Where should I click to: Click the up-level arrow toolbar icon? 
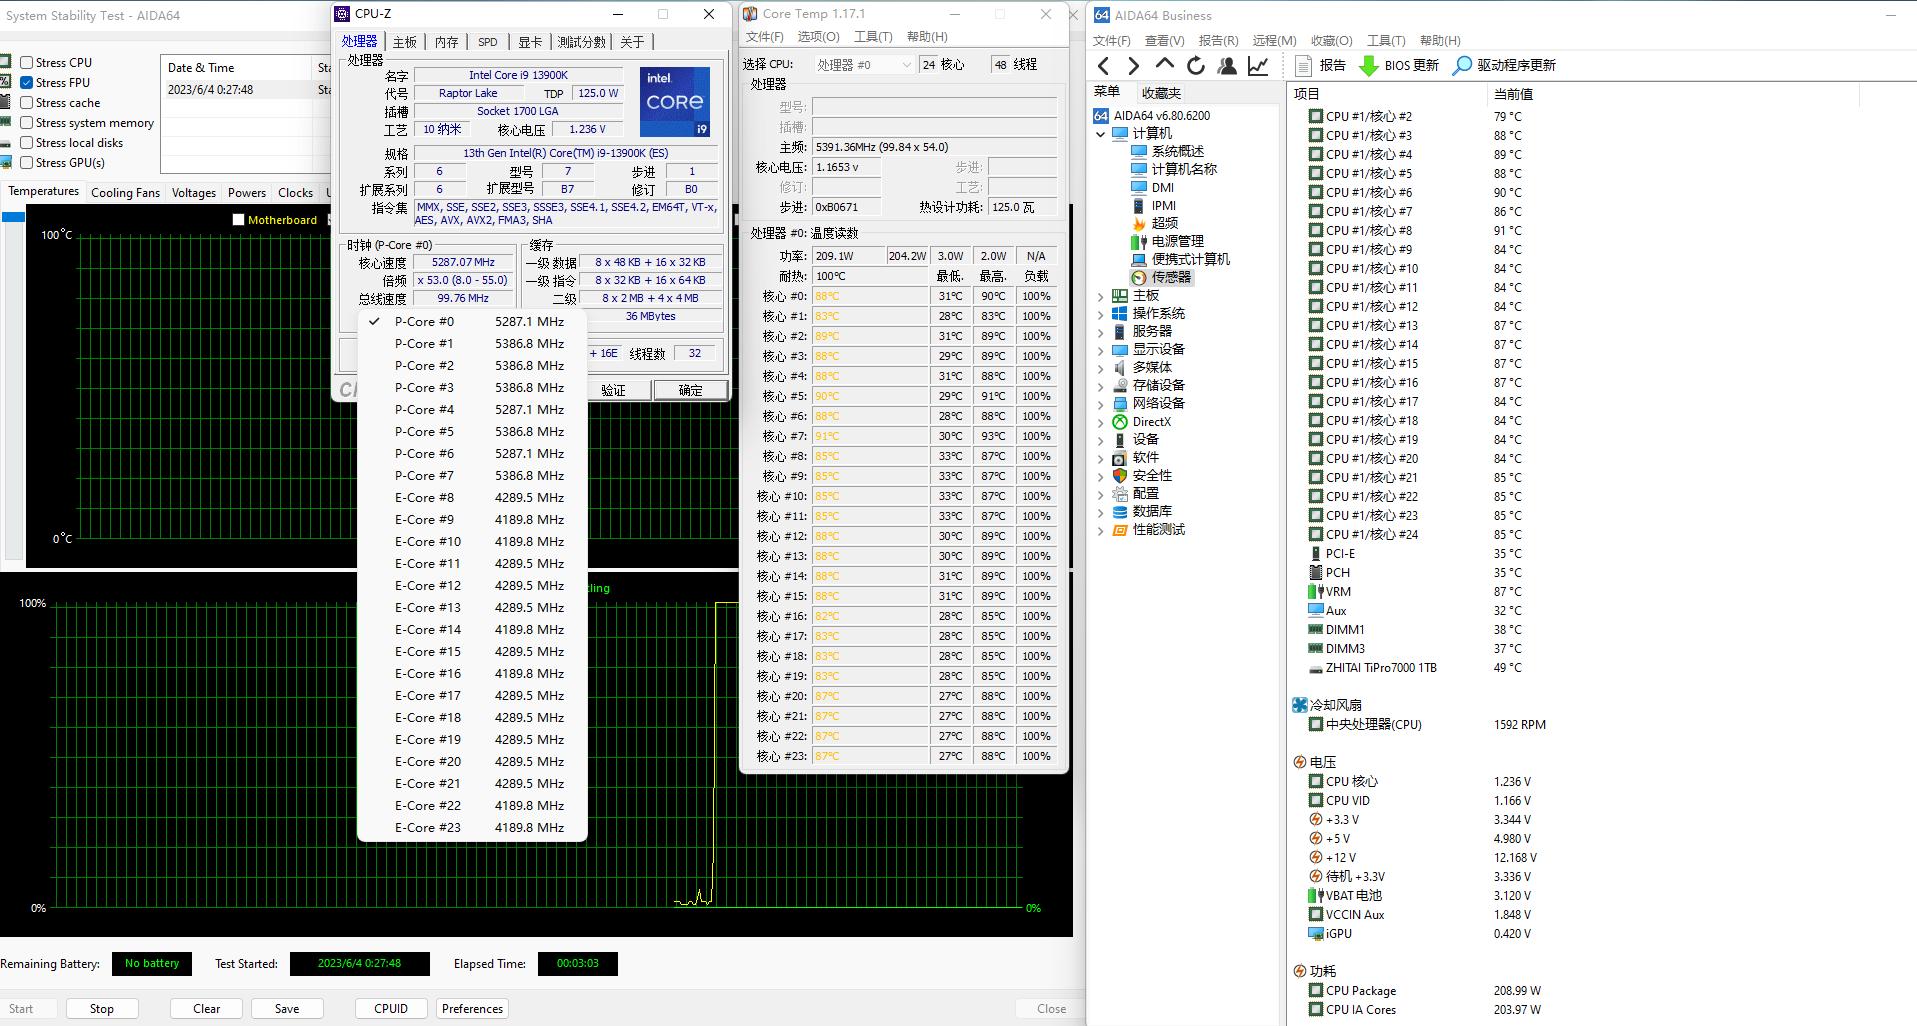(x=1164, y=64)
